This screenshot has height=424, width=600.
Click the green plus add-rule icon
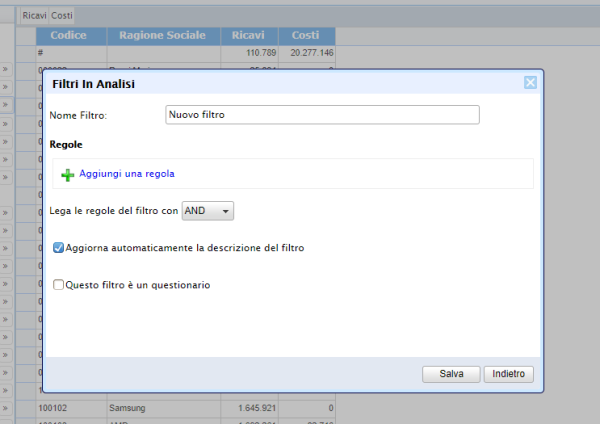67,174
